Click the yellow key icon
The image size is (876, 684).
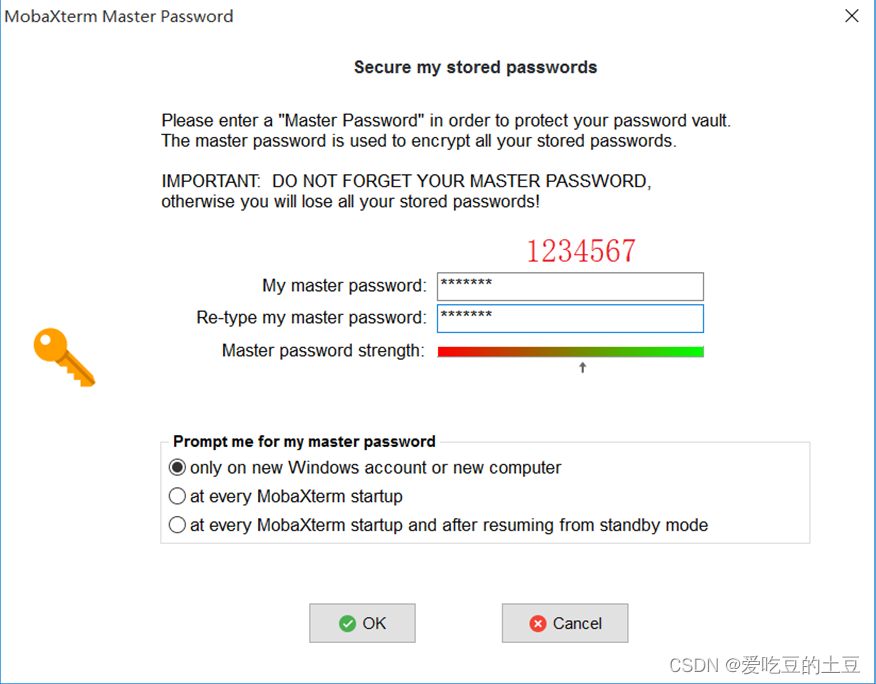63,356
